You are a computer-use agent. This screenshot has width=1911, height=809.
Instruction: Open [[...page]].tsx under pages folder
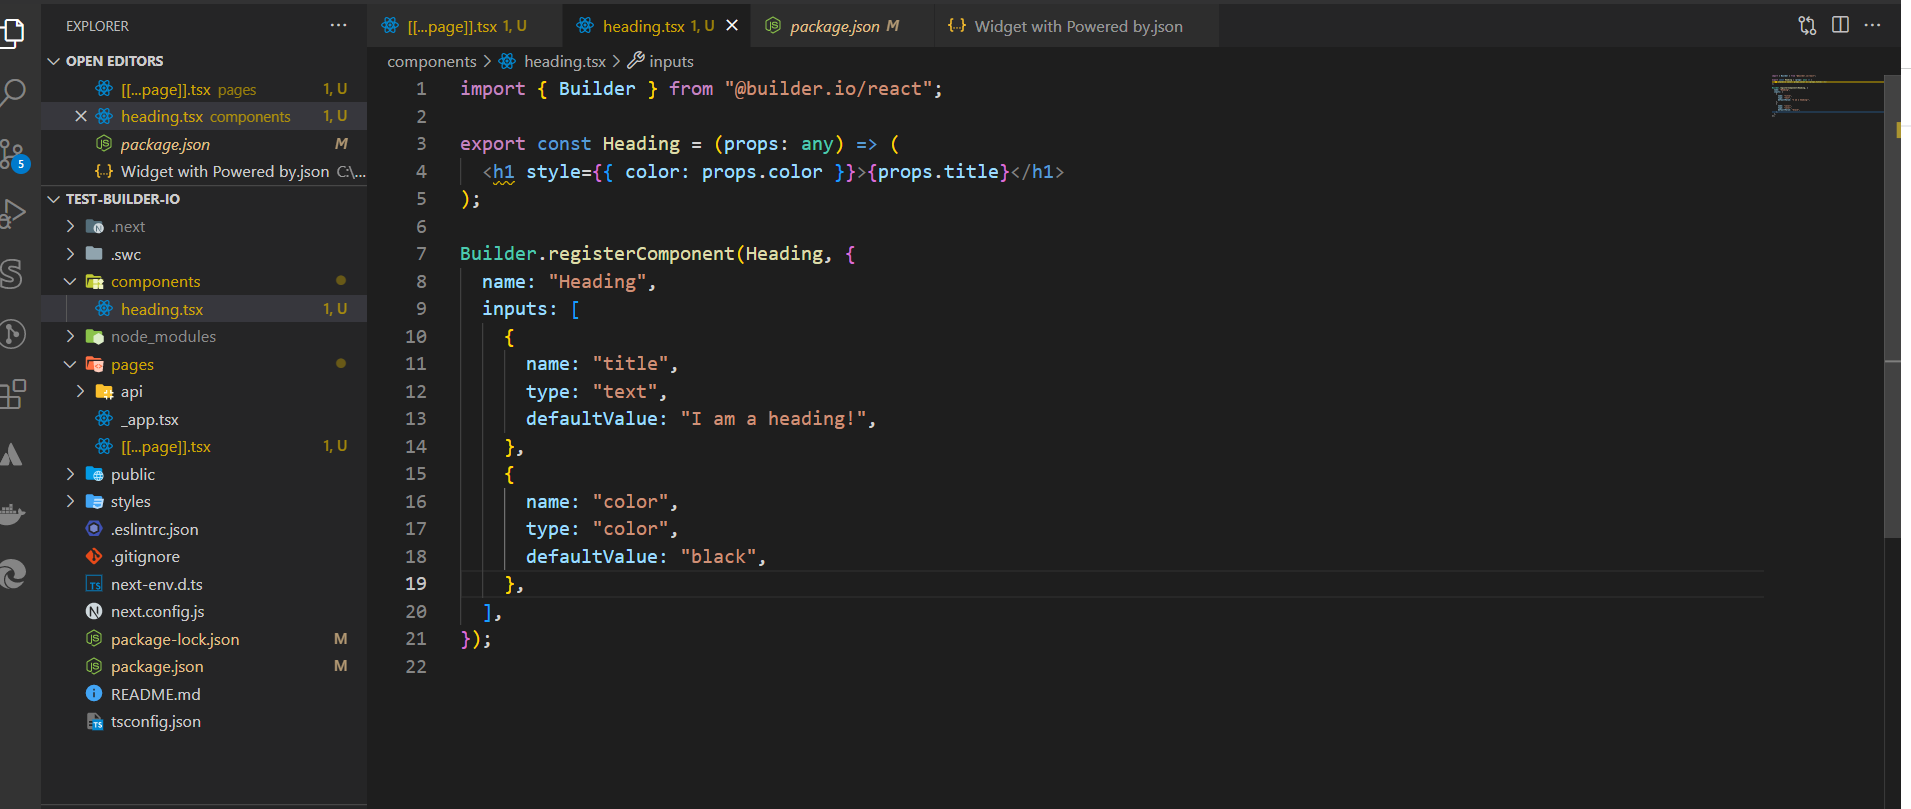point(204,447)
